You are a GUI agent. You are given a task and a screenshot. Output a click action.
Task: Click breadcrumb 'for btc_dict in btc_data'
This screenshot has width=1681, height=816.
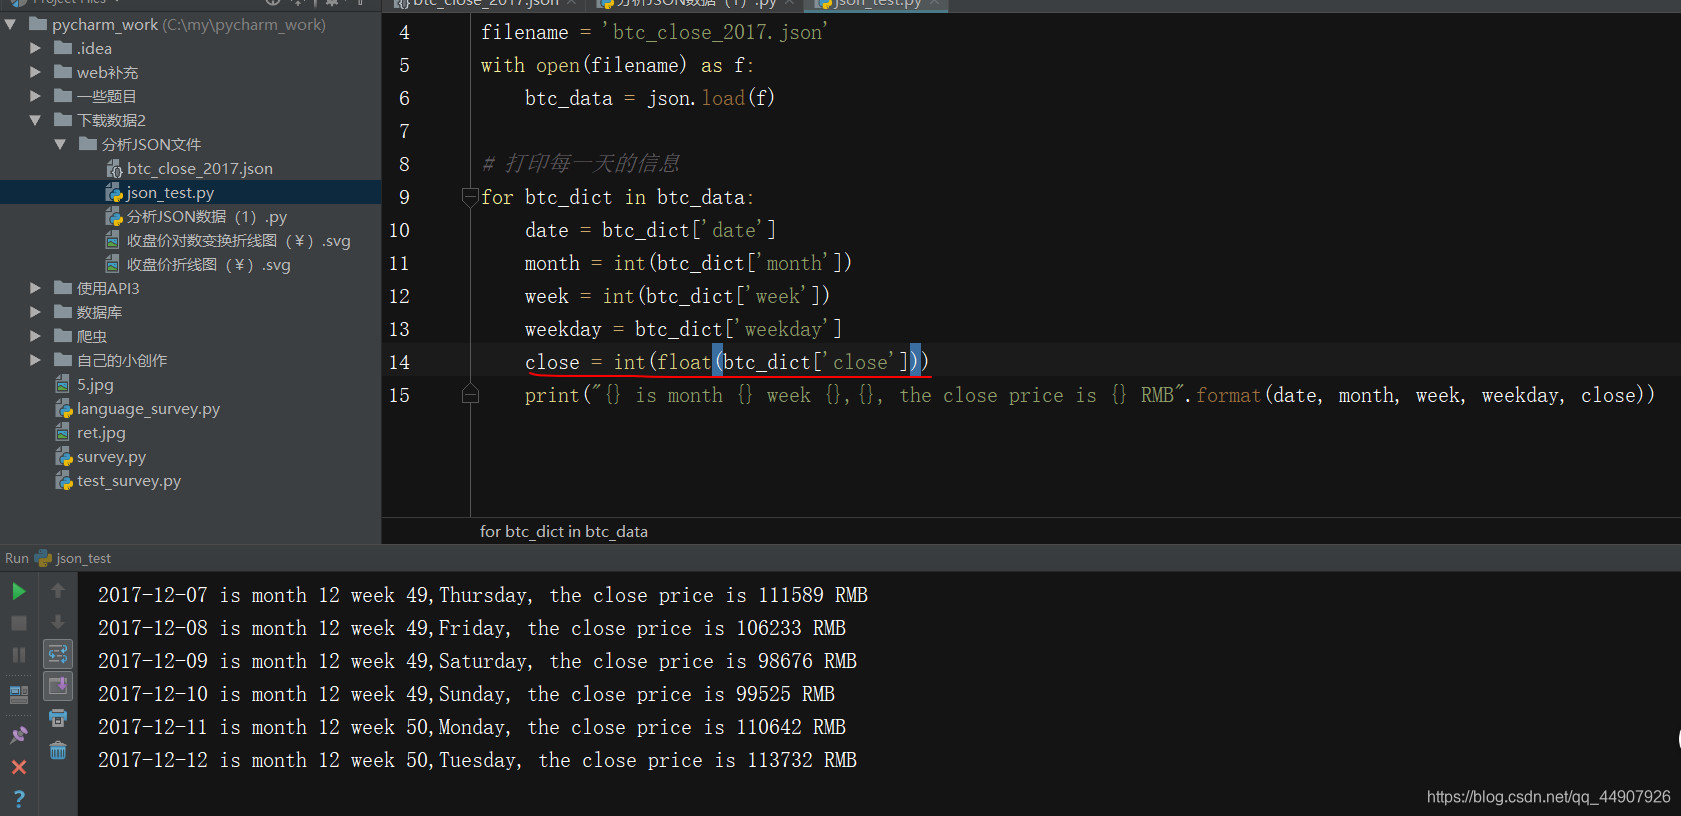click(x=564, y=531)
